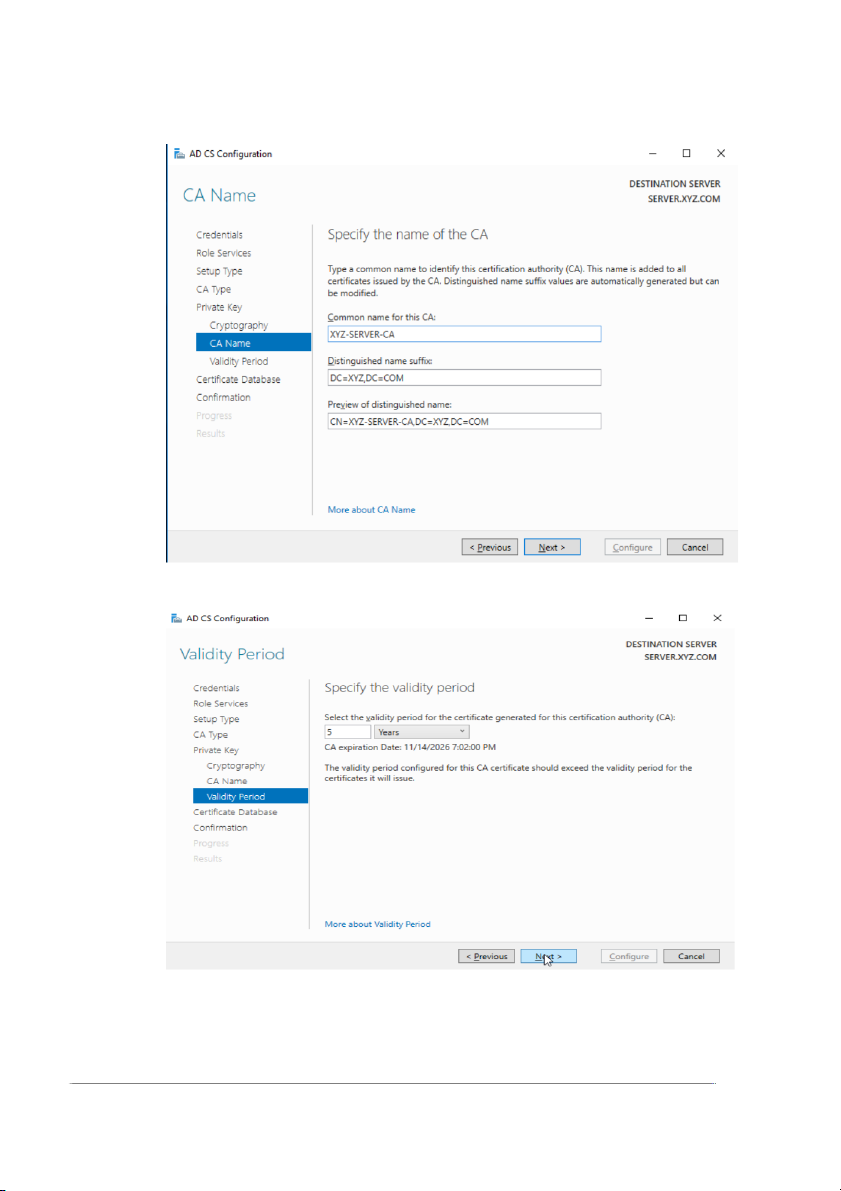Click Cancel button in Validity Period window
This screenshot has height=1191, width=841.
[x=691, y=956]
